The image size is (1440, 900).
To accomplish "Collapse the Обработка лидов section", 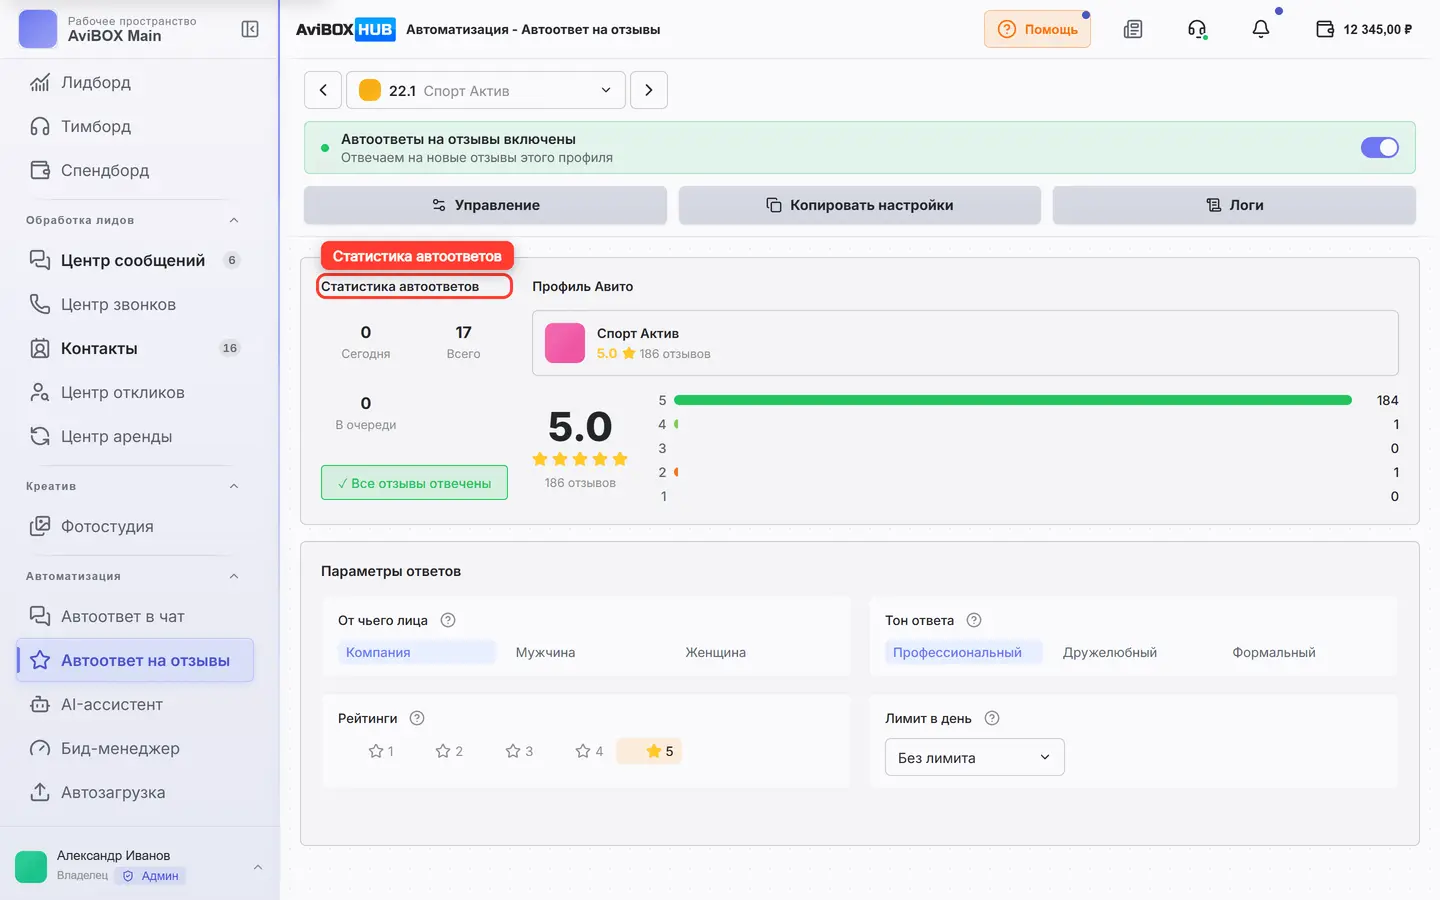I will [234, 220].
